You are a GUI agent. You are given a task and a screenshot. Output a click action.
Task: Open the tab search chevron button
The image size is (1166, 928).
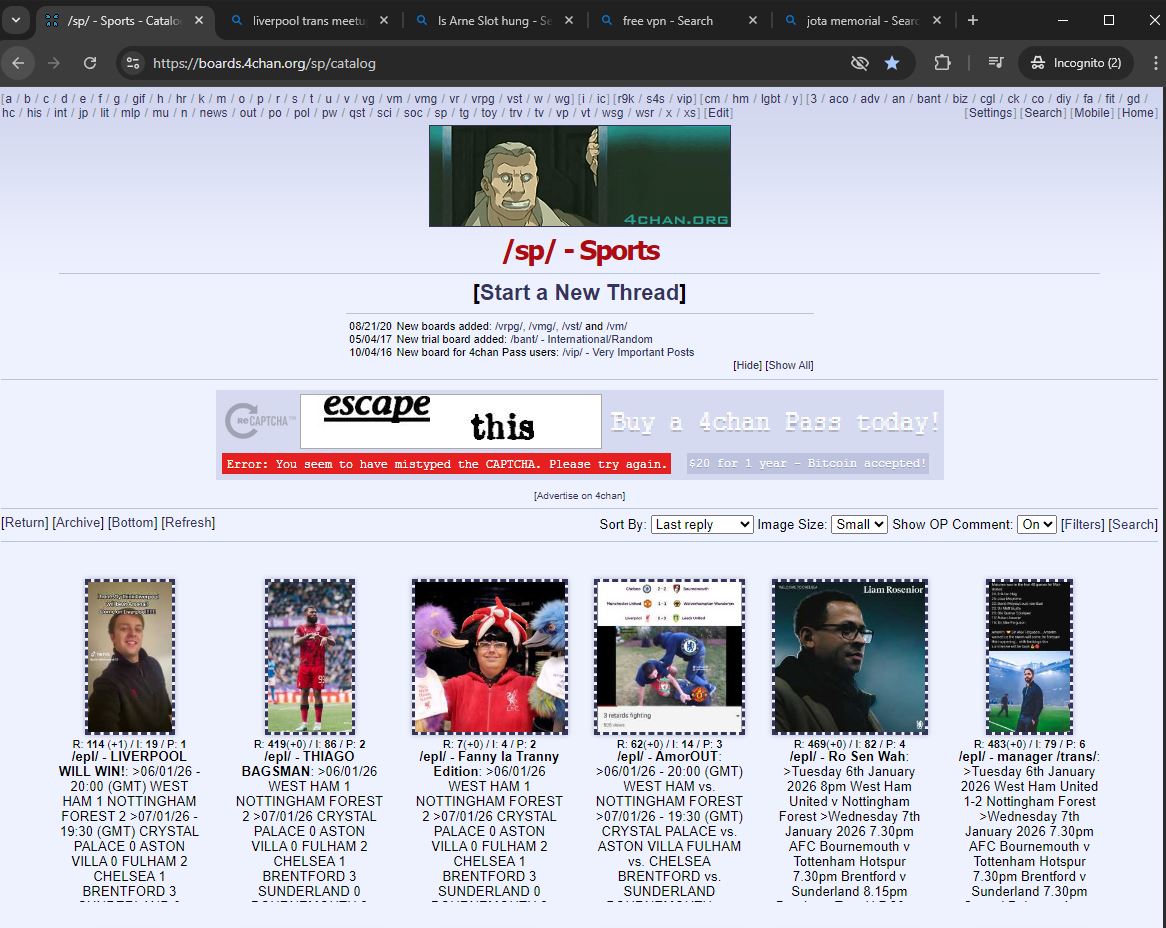(16, 20)
